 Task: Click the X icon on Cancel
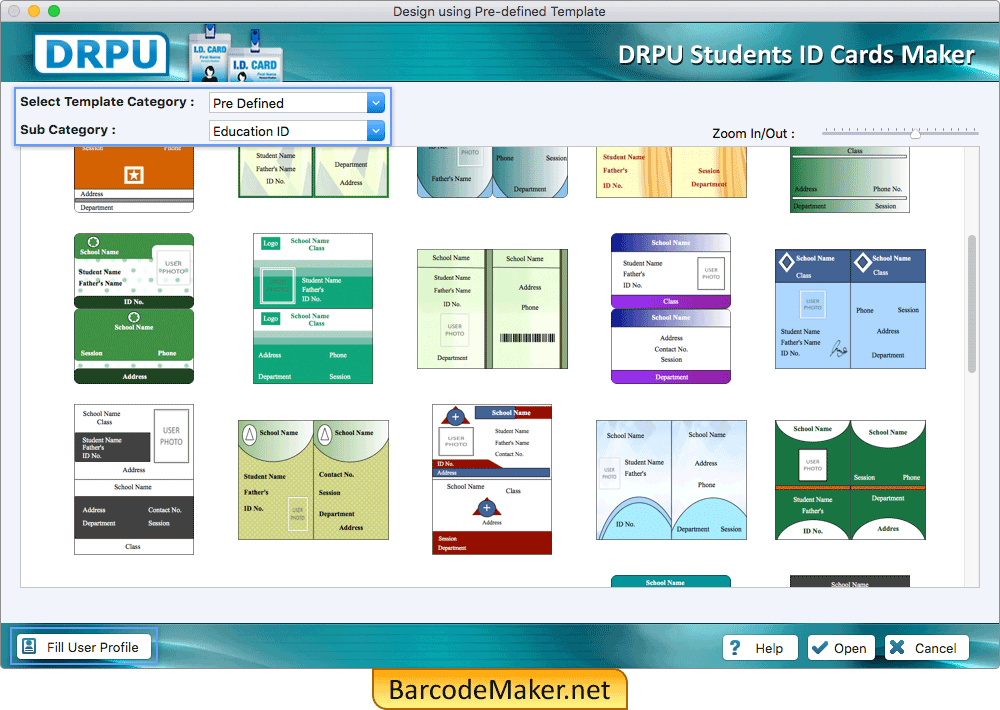897,647
